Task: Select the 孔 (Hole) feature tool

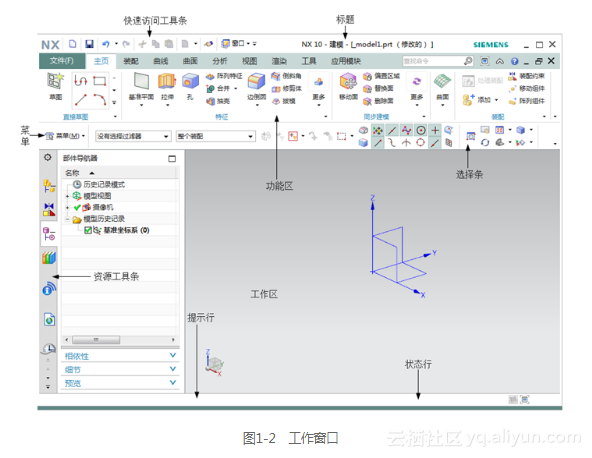Action: click(190, 86)
